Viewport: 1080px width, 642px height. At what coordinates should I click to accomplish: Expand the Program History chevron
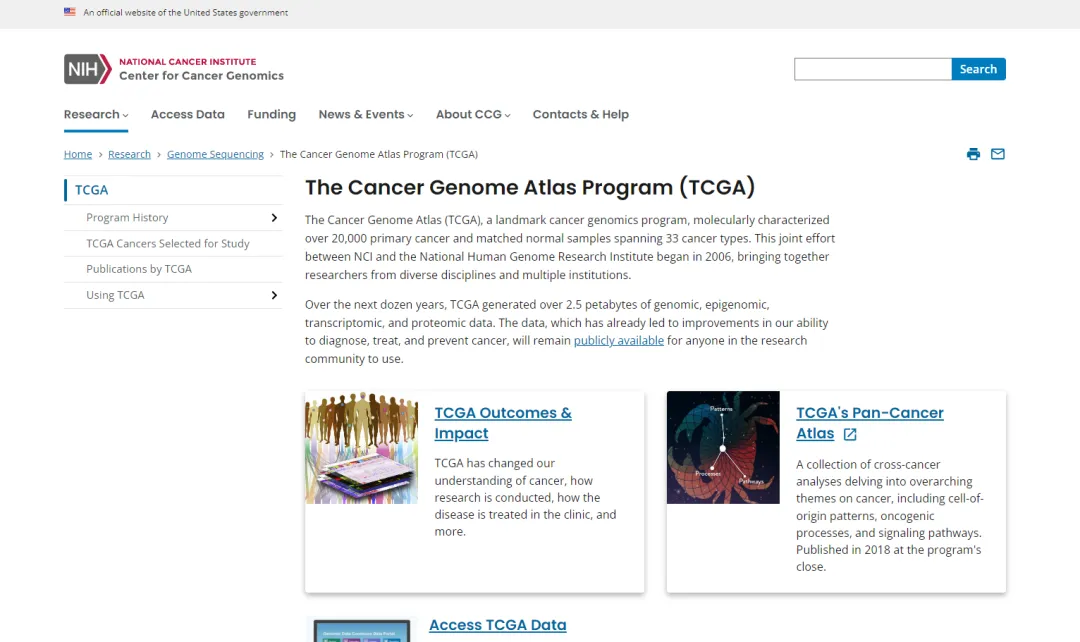click(274, 218)
